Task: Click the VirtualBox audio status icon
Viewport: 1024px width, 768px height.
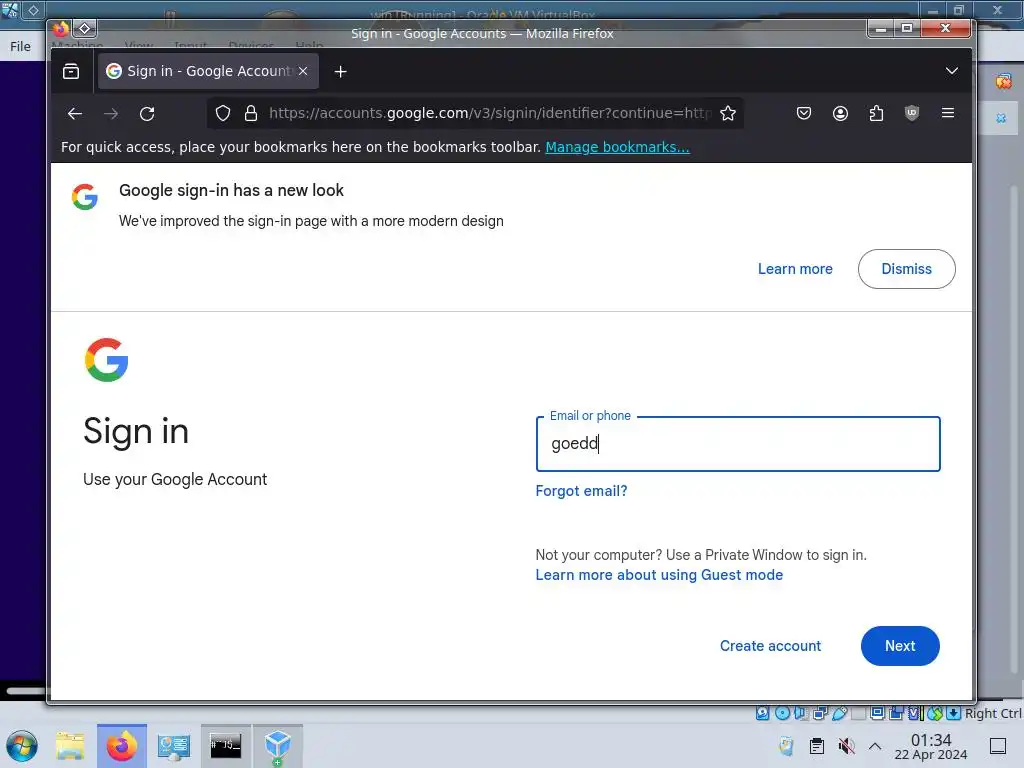Action: tap(801, 713)
